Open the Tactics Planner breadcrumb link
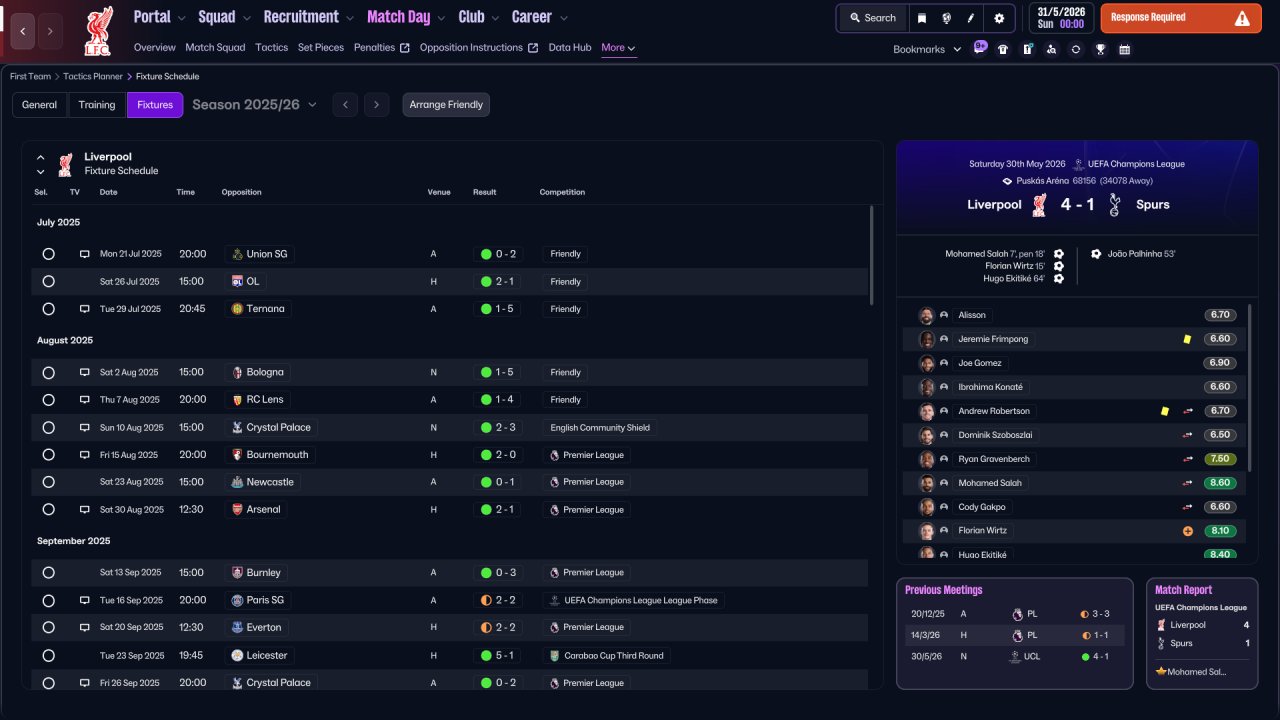 coord(93,76)
